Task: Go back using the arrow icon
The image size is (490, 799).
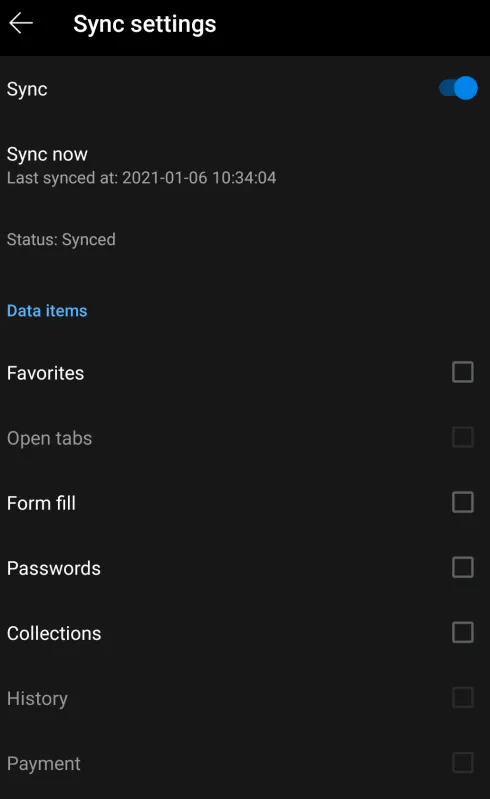Action: pyautogui.click(x=21, y=23)
